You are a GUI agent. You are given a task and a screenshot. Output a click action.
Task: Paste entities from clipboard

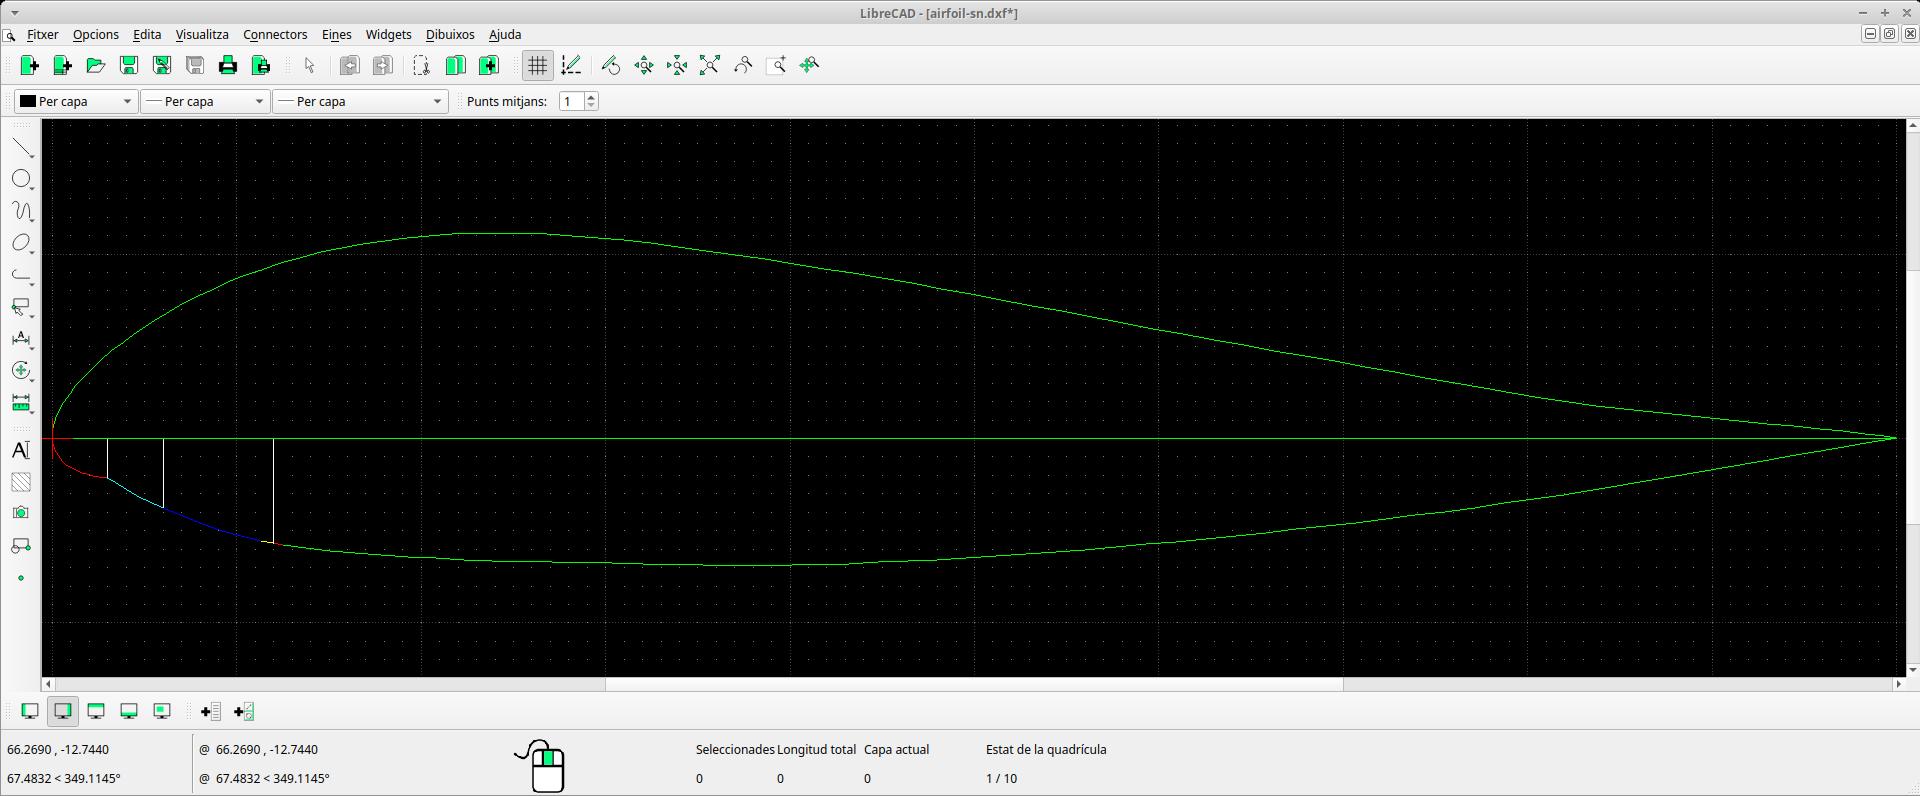pyautogui.click(x=488, y=65)
